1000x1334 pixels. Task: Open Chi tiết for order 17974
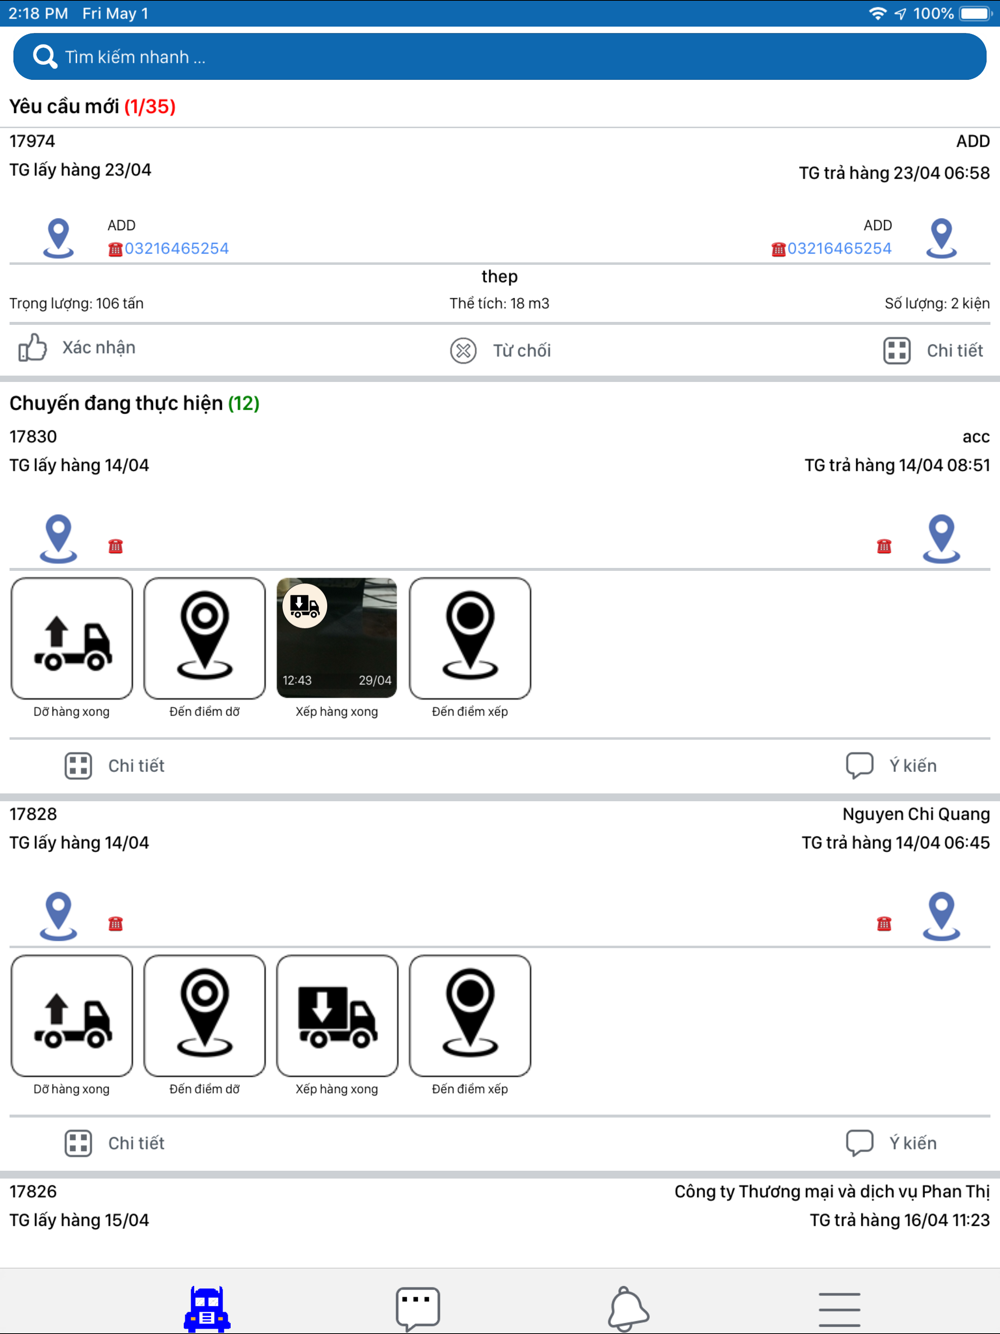pyautogui.click(x=933, y=351)
